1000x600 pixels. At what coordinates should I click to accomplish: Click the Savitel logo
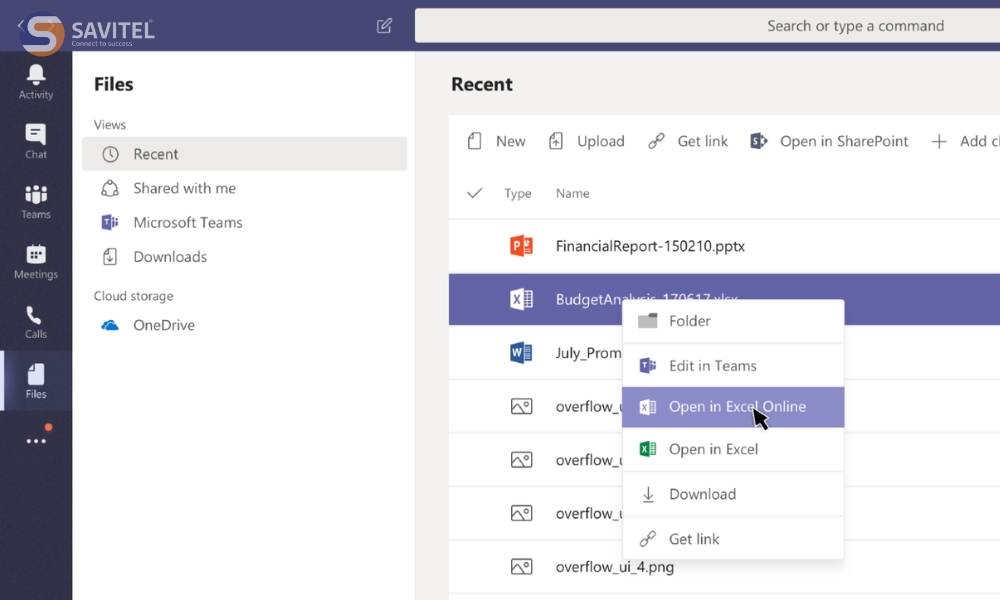point(88,32)
